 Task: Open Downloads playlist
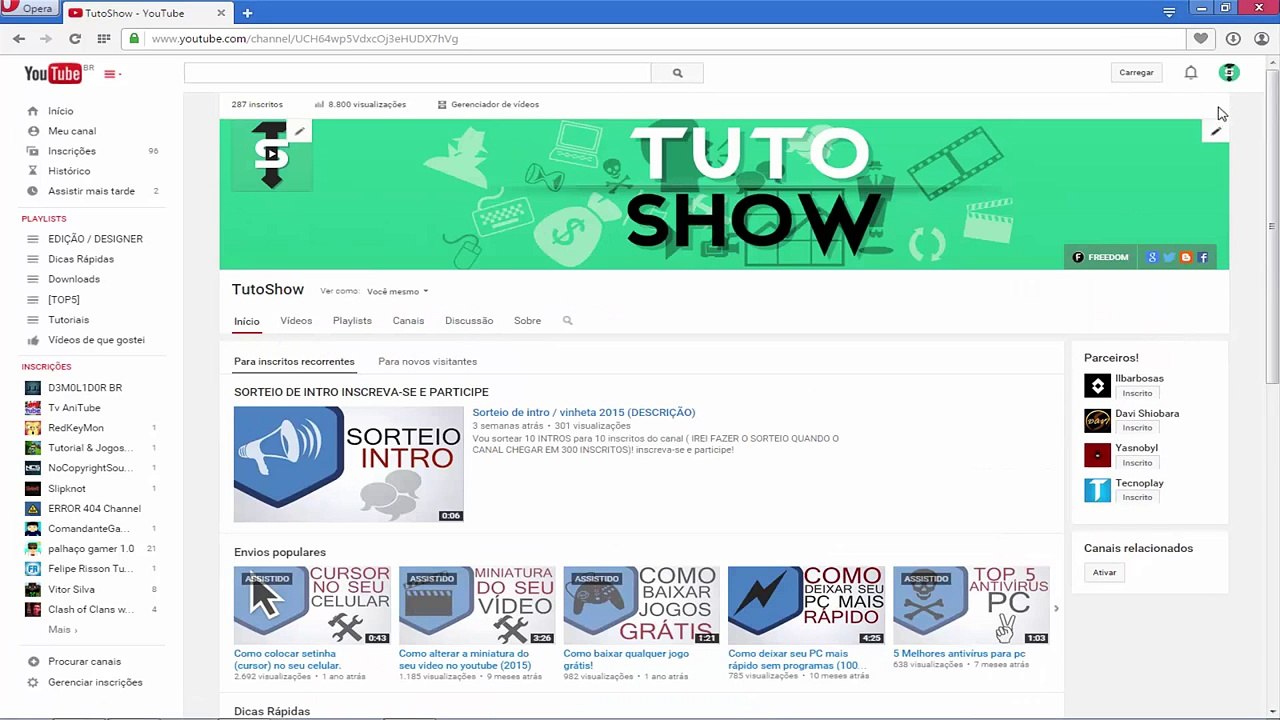74,279
